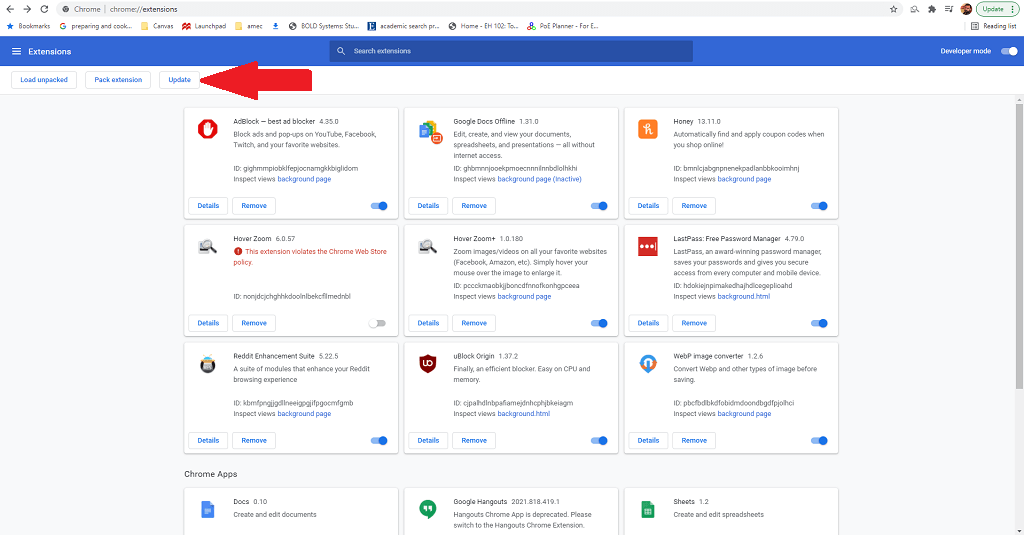This screenshot has height=535, width=1024.
Task: Open the Chrome Update menu button
Action: click(997, 8)
